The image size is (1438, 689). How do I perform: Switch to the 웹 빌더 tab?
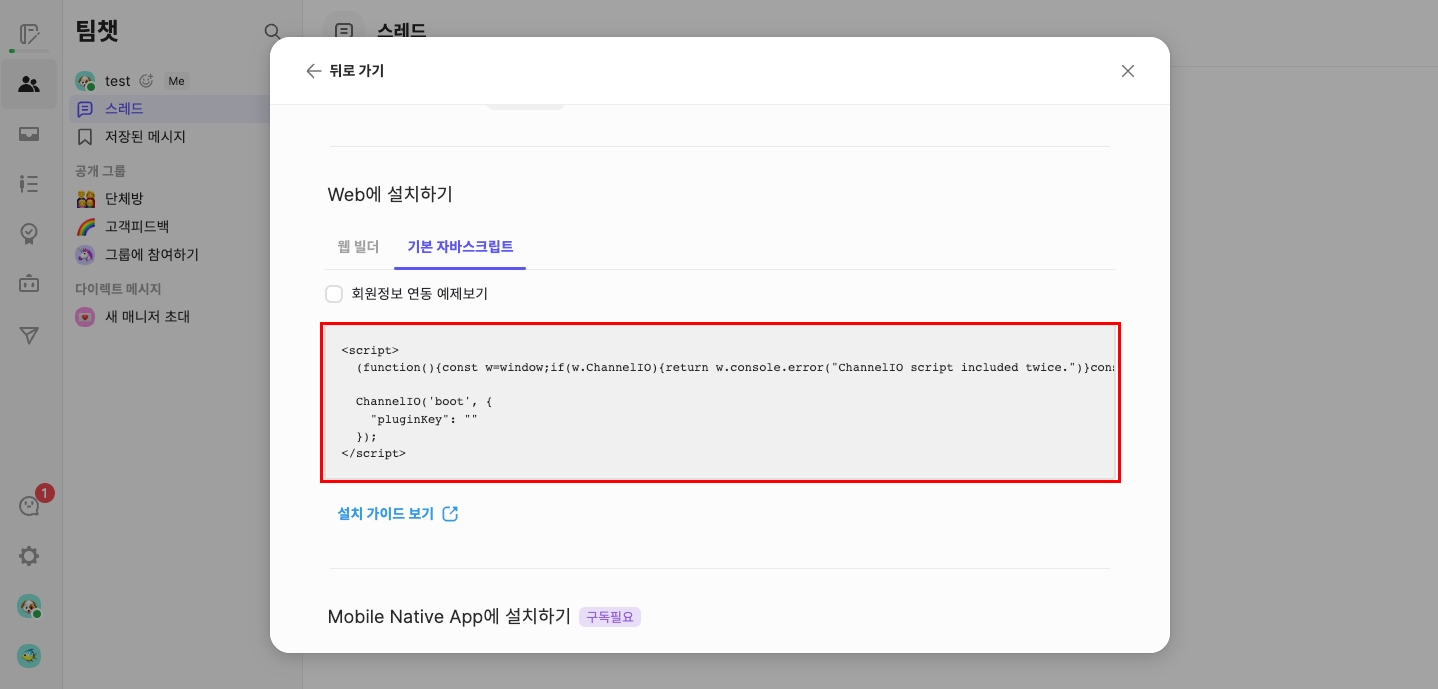358,247
